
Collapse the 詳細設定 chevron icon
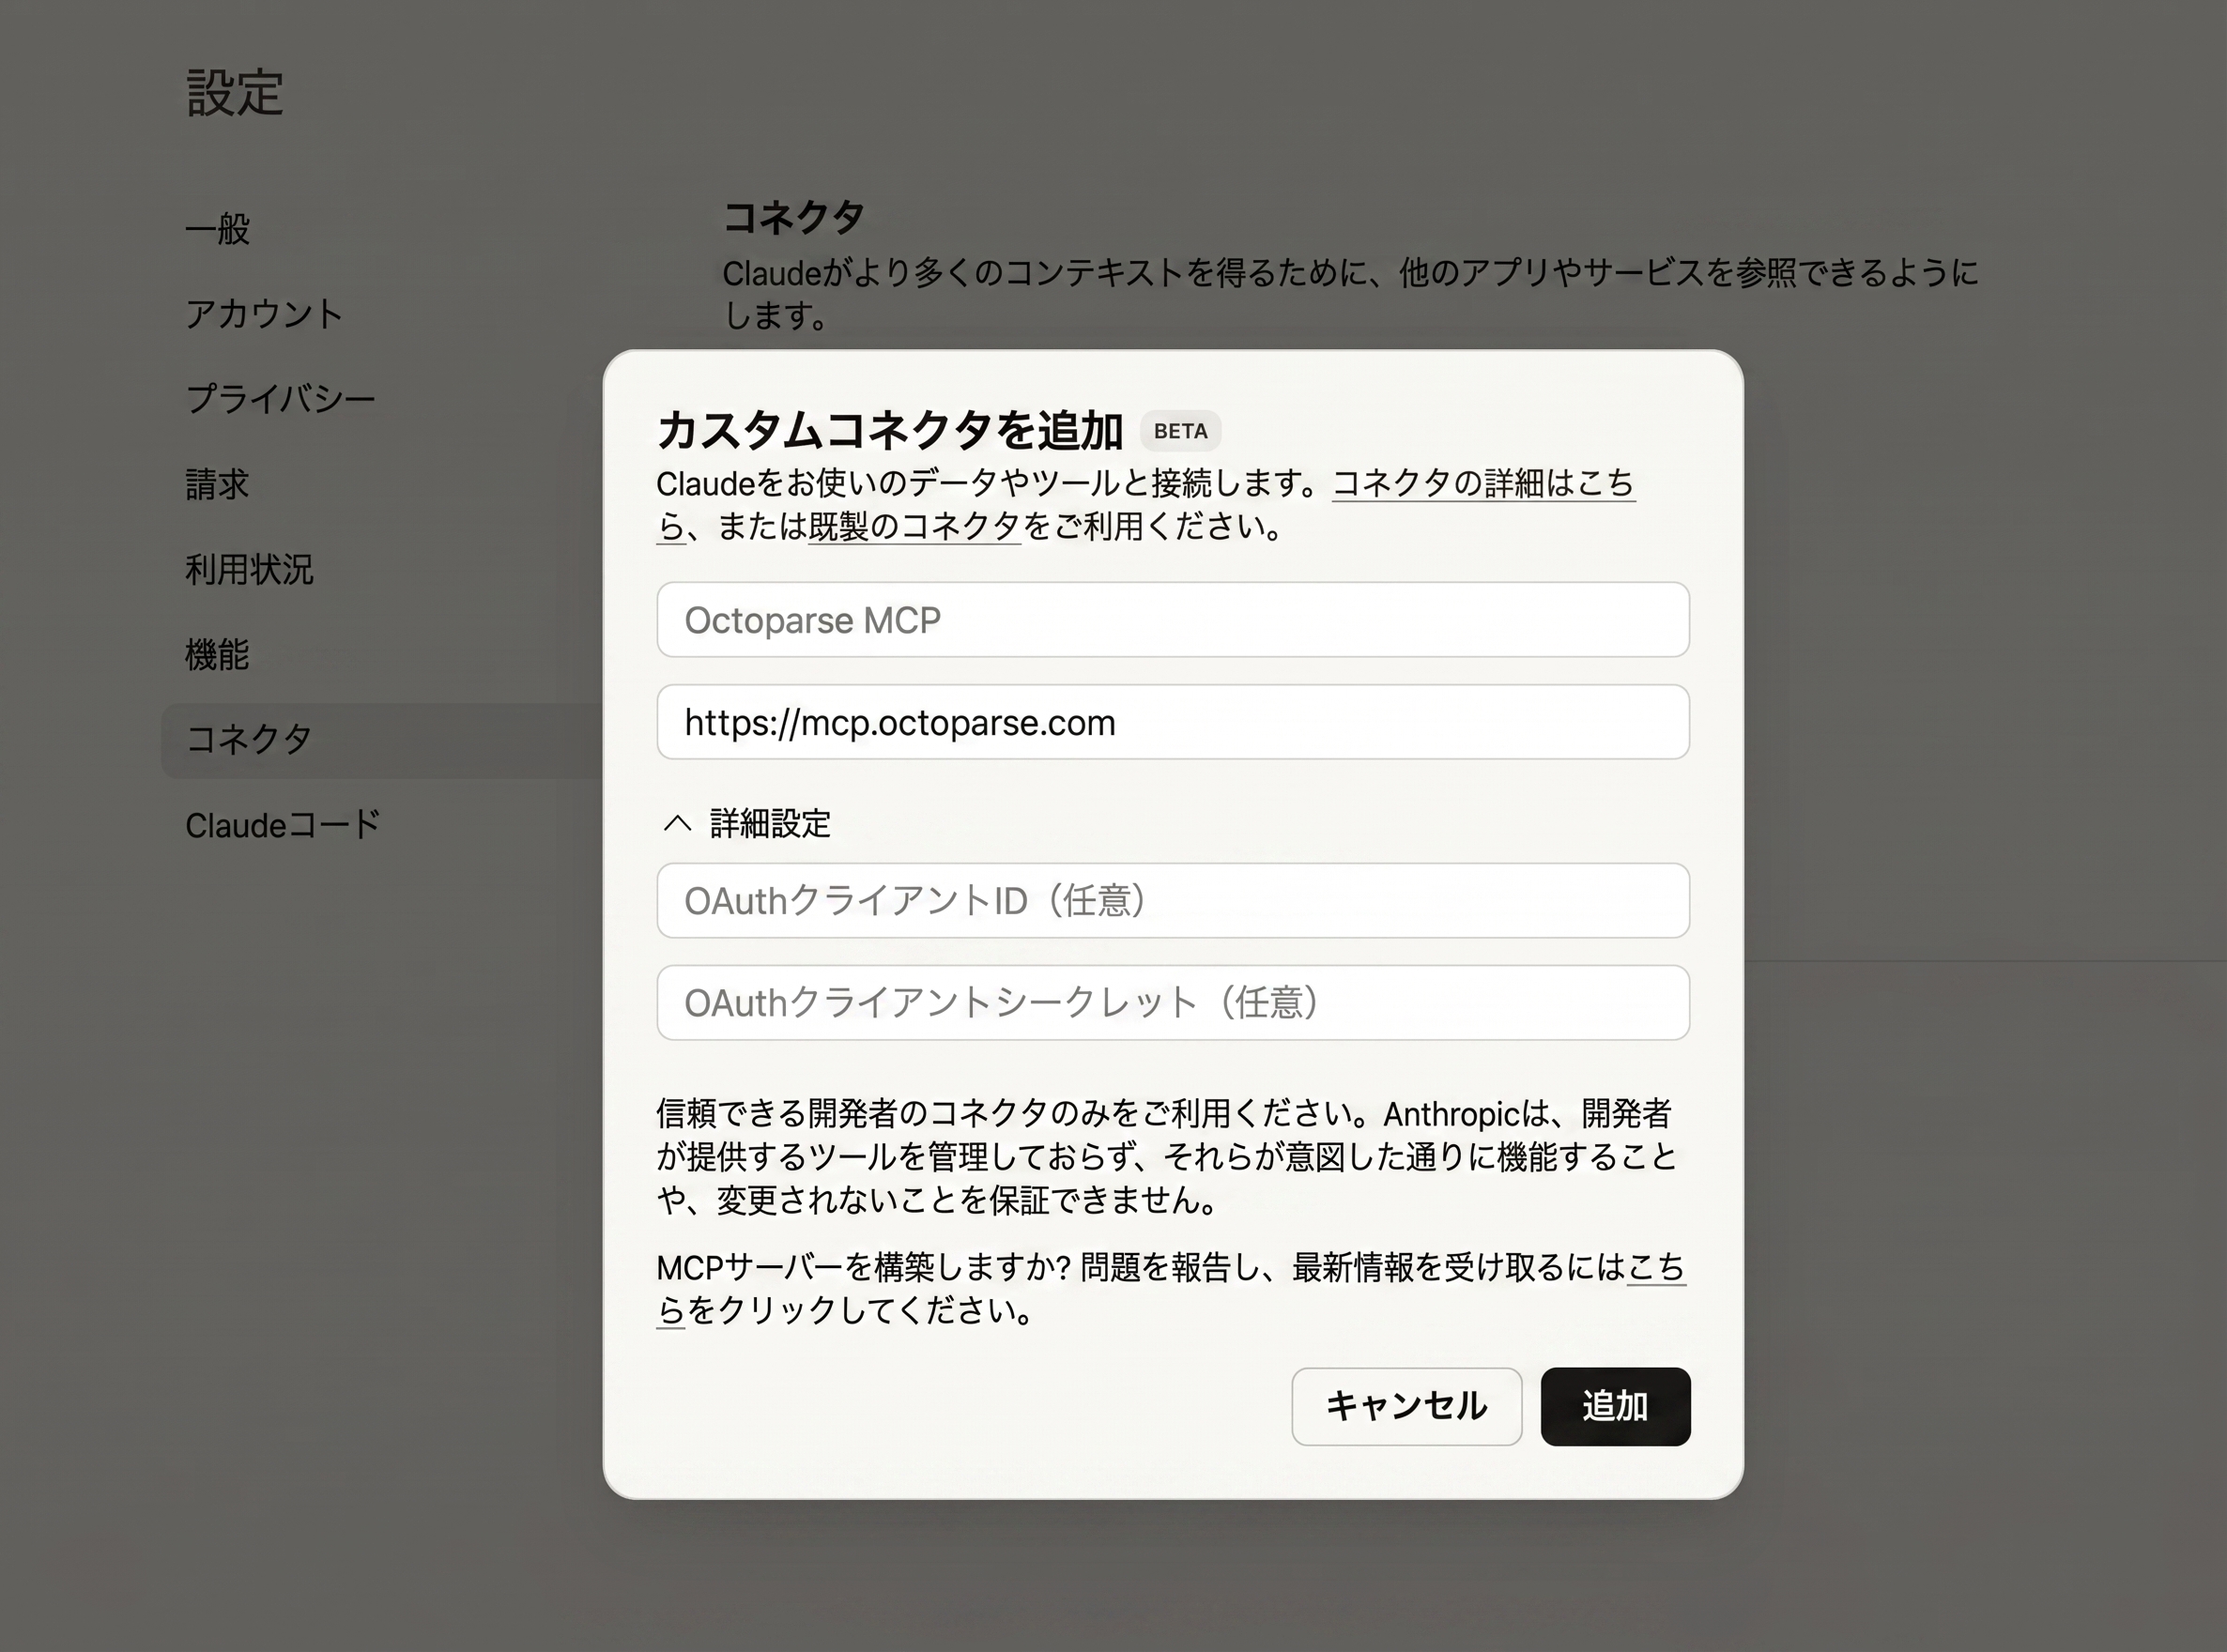[677, 824]
